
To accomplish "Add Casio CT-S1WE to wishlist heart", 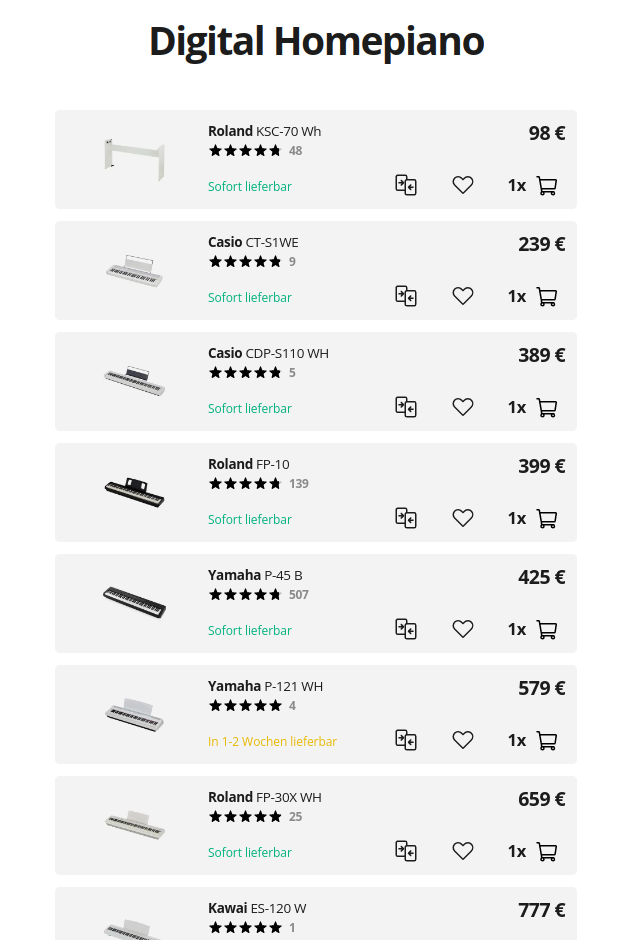I will click(463, 296).
